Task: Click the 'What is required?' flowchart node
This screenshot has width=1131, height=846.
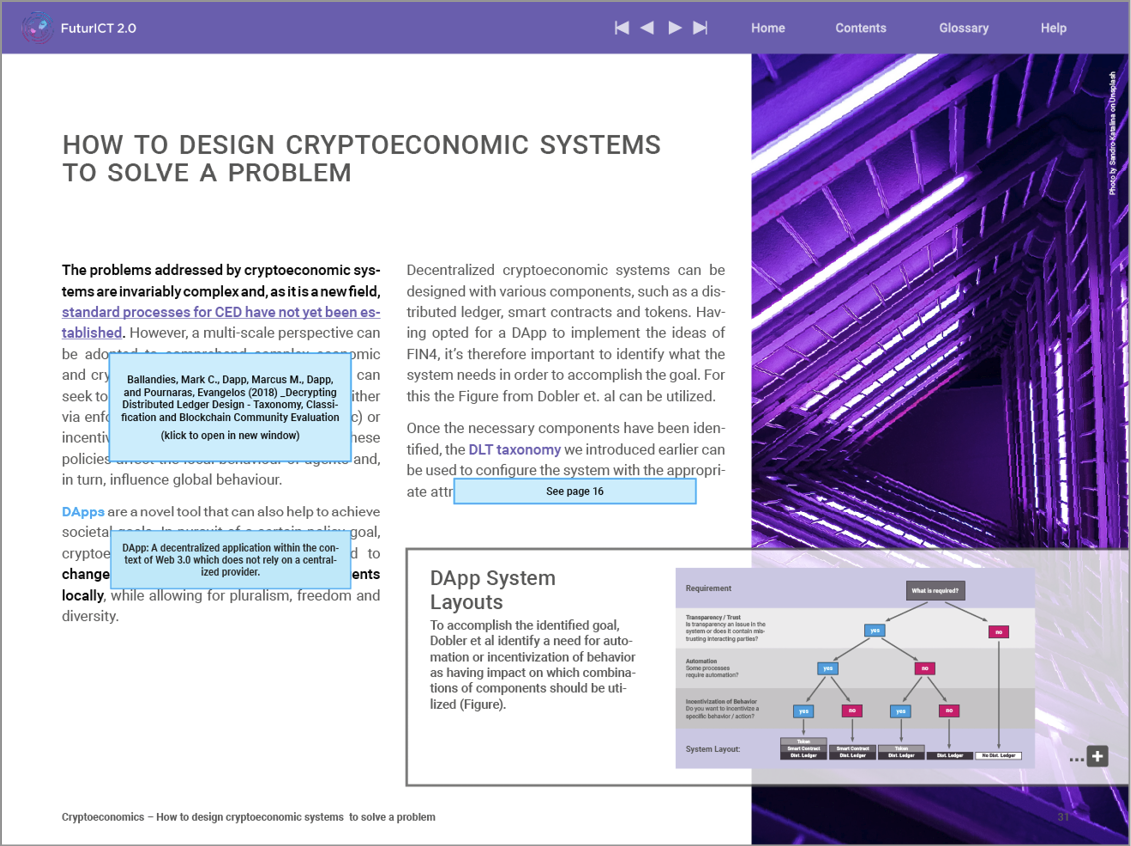Action: coord(935,591)
